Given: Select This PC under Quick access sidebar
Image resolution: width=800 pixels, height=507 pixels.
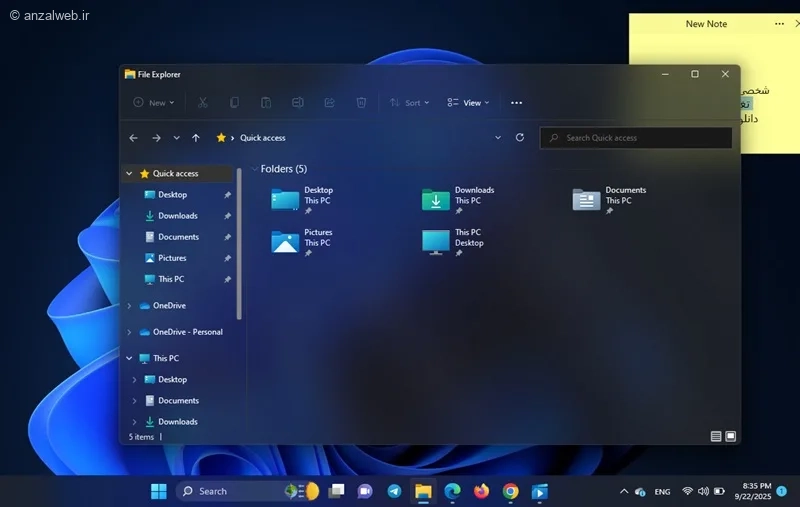Looking at the screenshot, I should [171, 279].
